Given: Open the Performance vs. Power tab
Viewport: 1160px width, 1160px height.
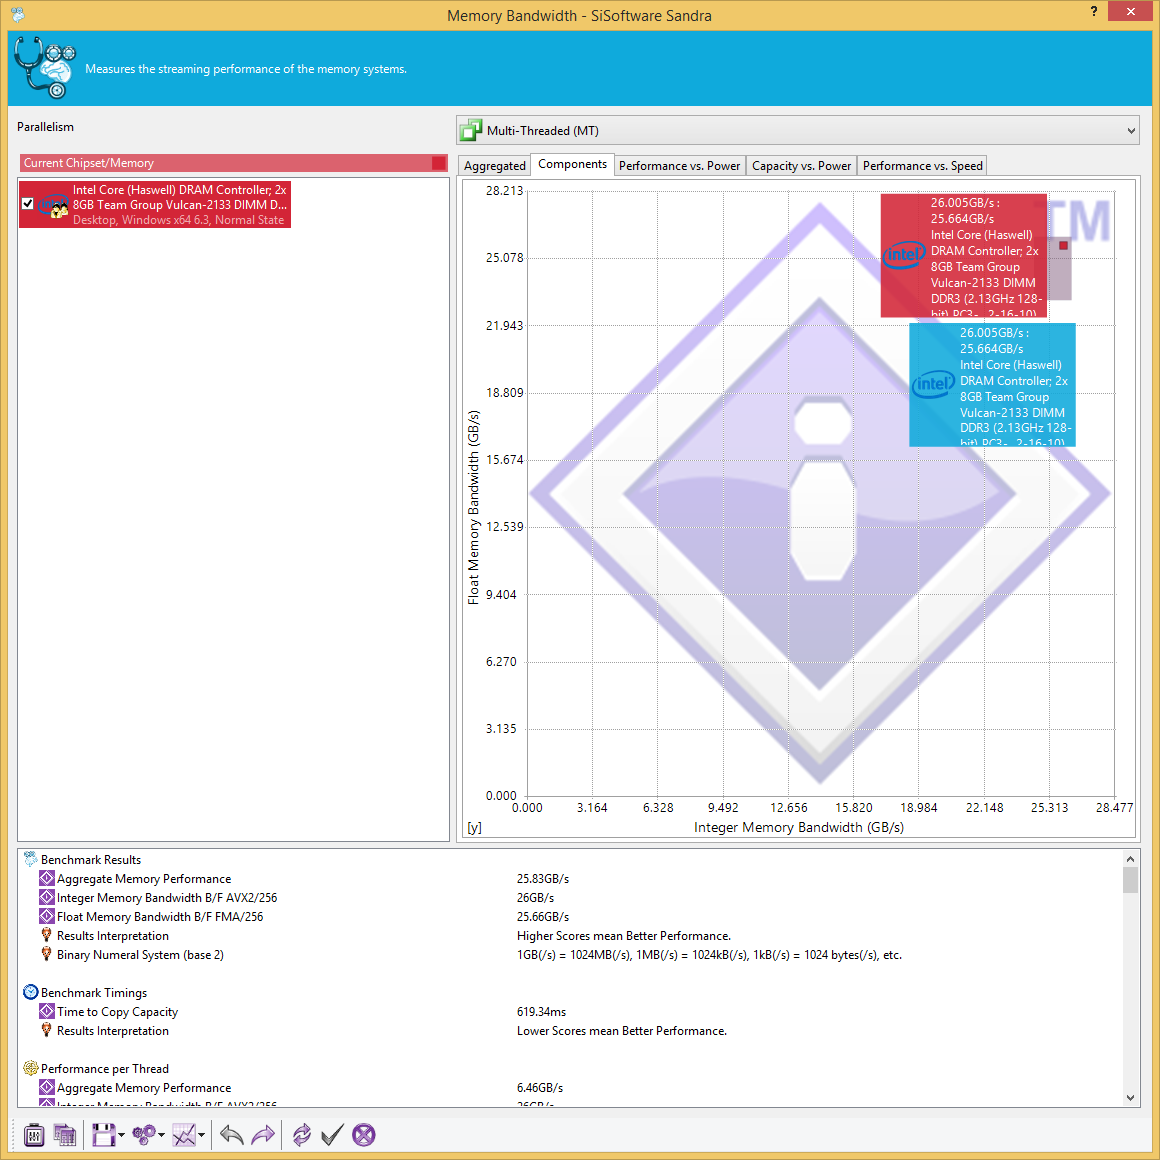Looking at the screenshot, I should (679, 166).
